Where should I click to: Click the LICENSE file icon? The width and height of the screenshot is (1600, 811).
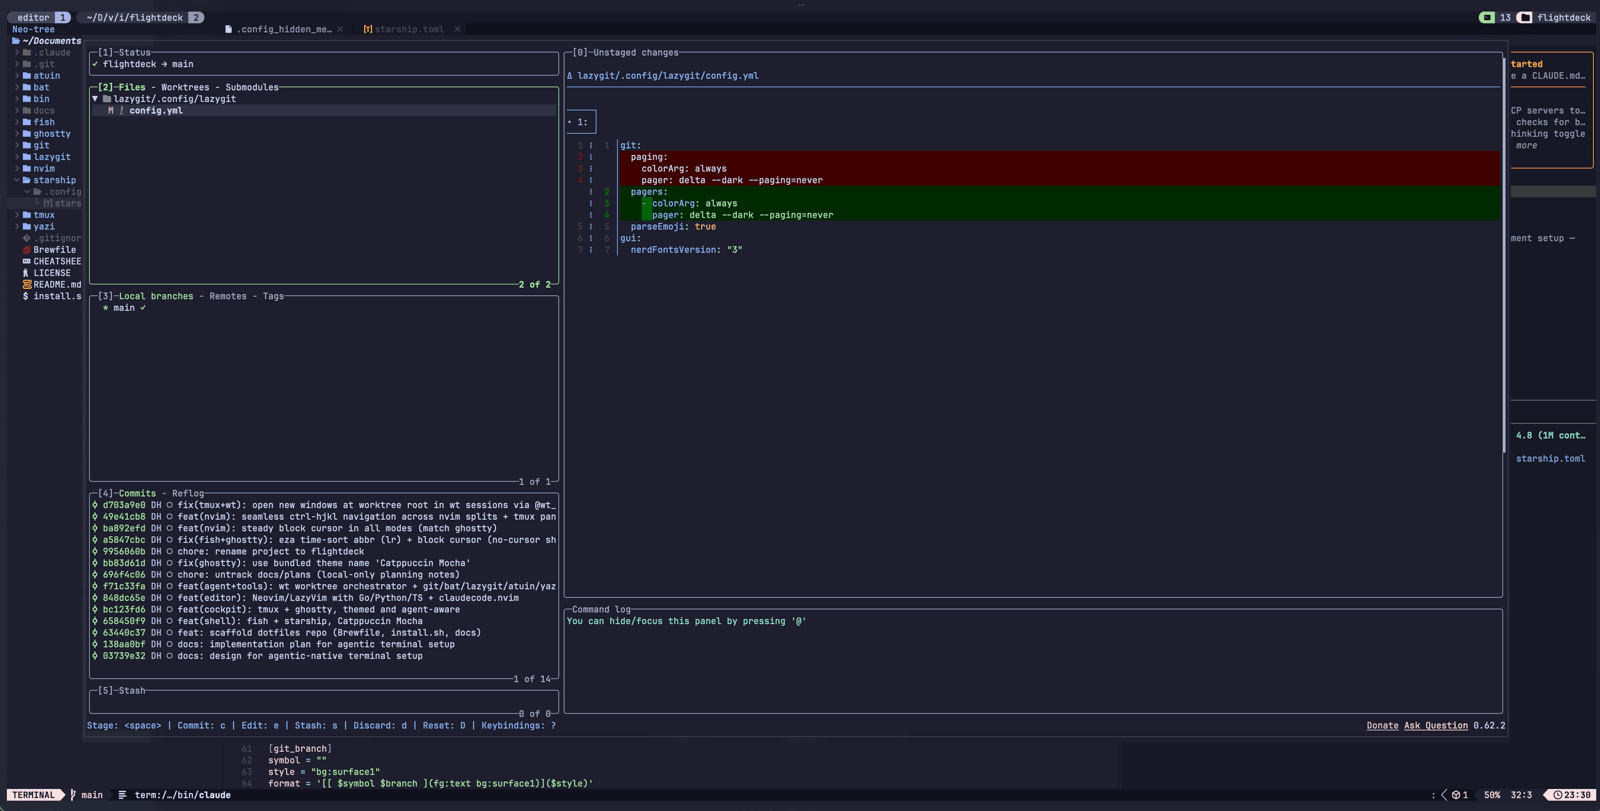27,273
